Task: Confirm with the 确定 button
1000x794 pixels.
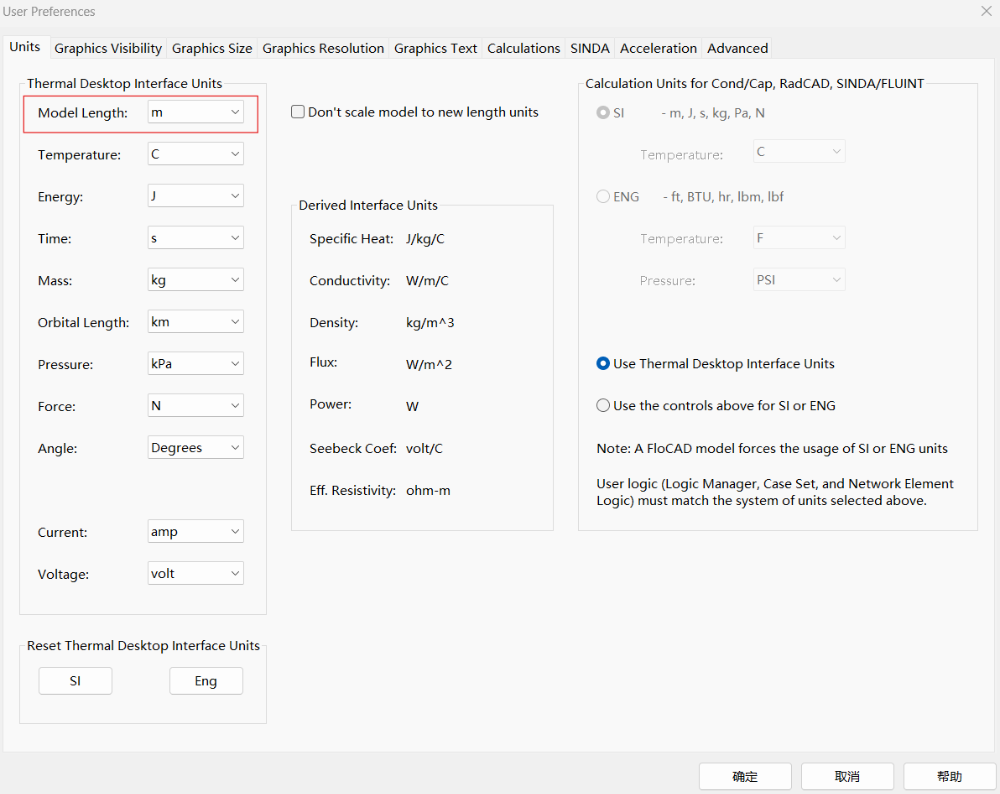Action: [x=745, y=777]
